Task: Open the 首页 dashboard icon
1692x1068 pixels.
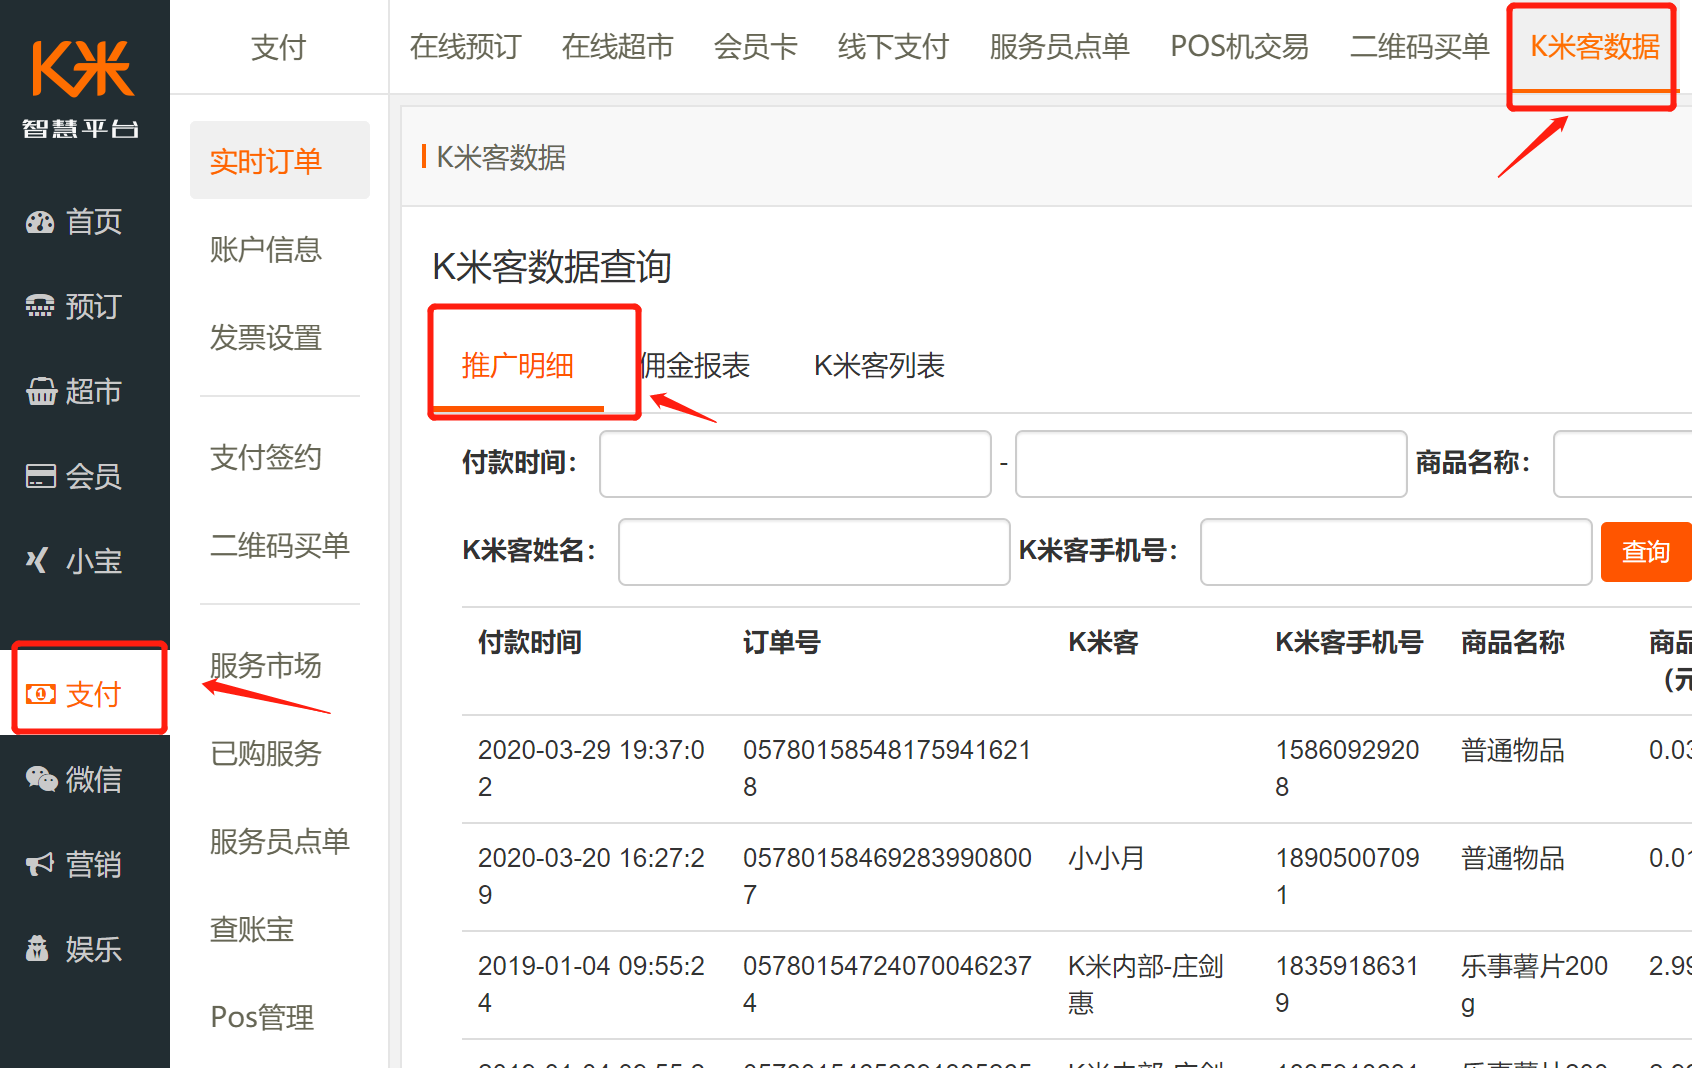Action: click(x=40, y=222)
